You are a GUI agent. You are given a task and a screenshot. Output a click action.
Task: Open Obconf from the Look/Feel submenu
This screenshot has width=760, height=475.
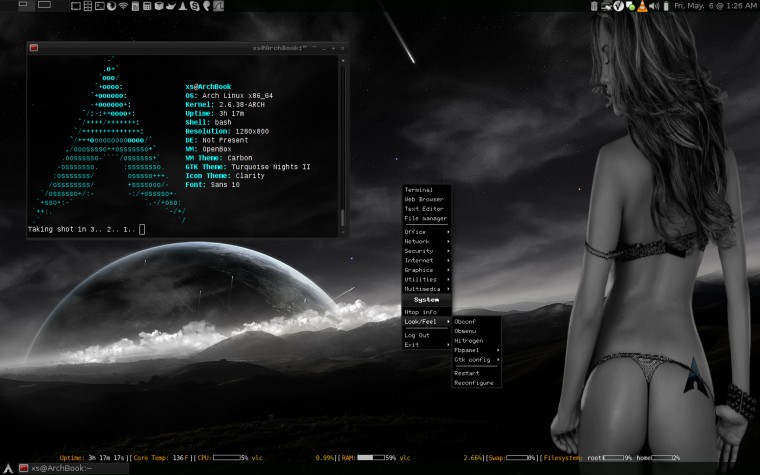pyautogui.click(x=476, y=321)
